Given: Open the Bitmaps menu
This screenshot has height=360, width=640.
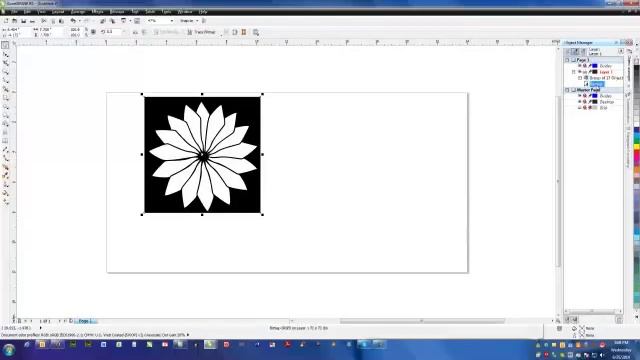Looking at the screenshot, I should (x=117, y=12).
